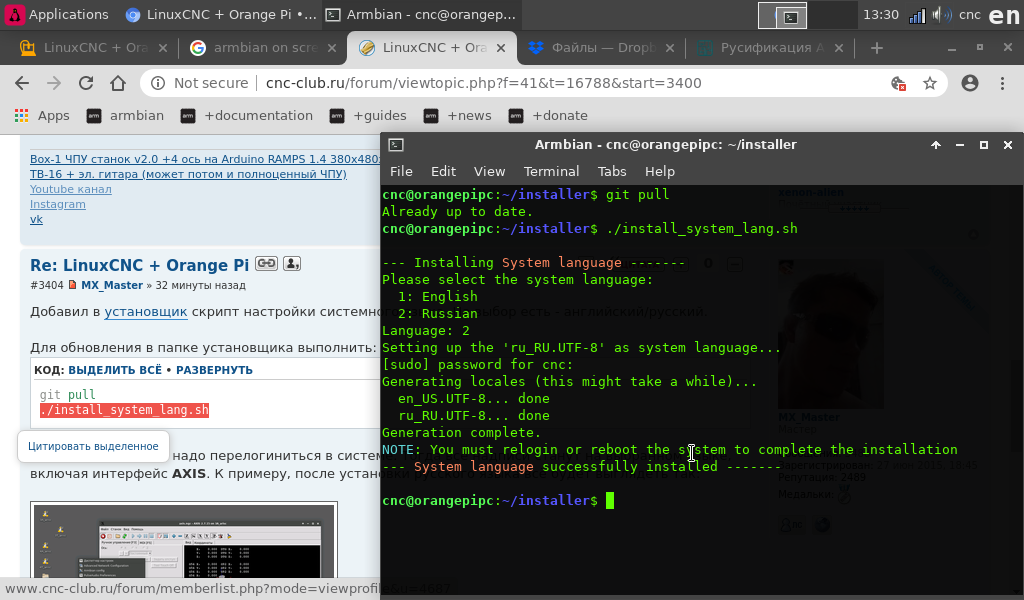The height and width of the screenshot is (600, 1024).
Task: Open the browser profile avatar
Action: [x=970, y=83]
